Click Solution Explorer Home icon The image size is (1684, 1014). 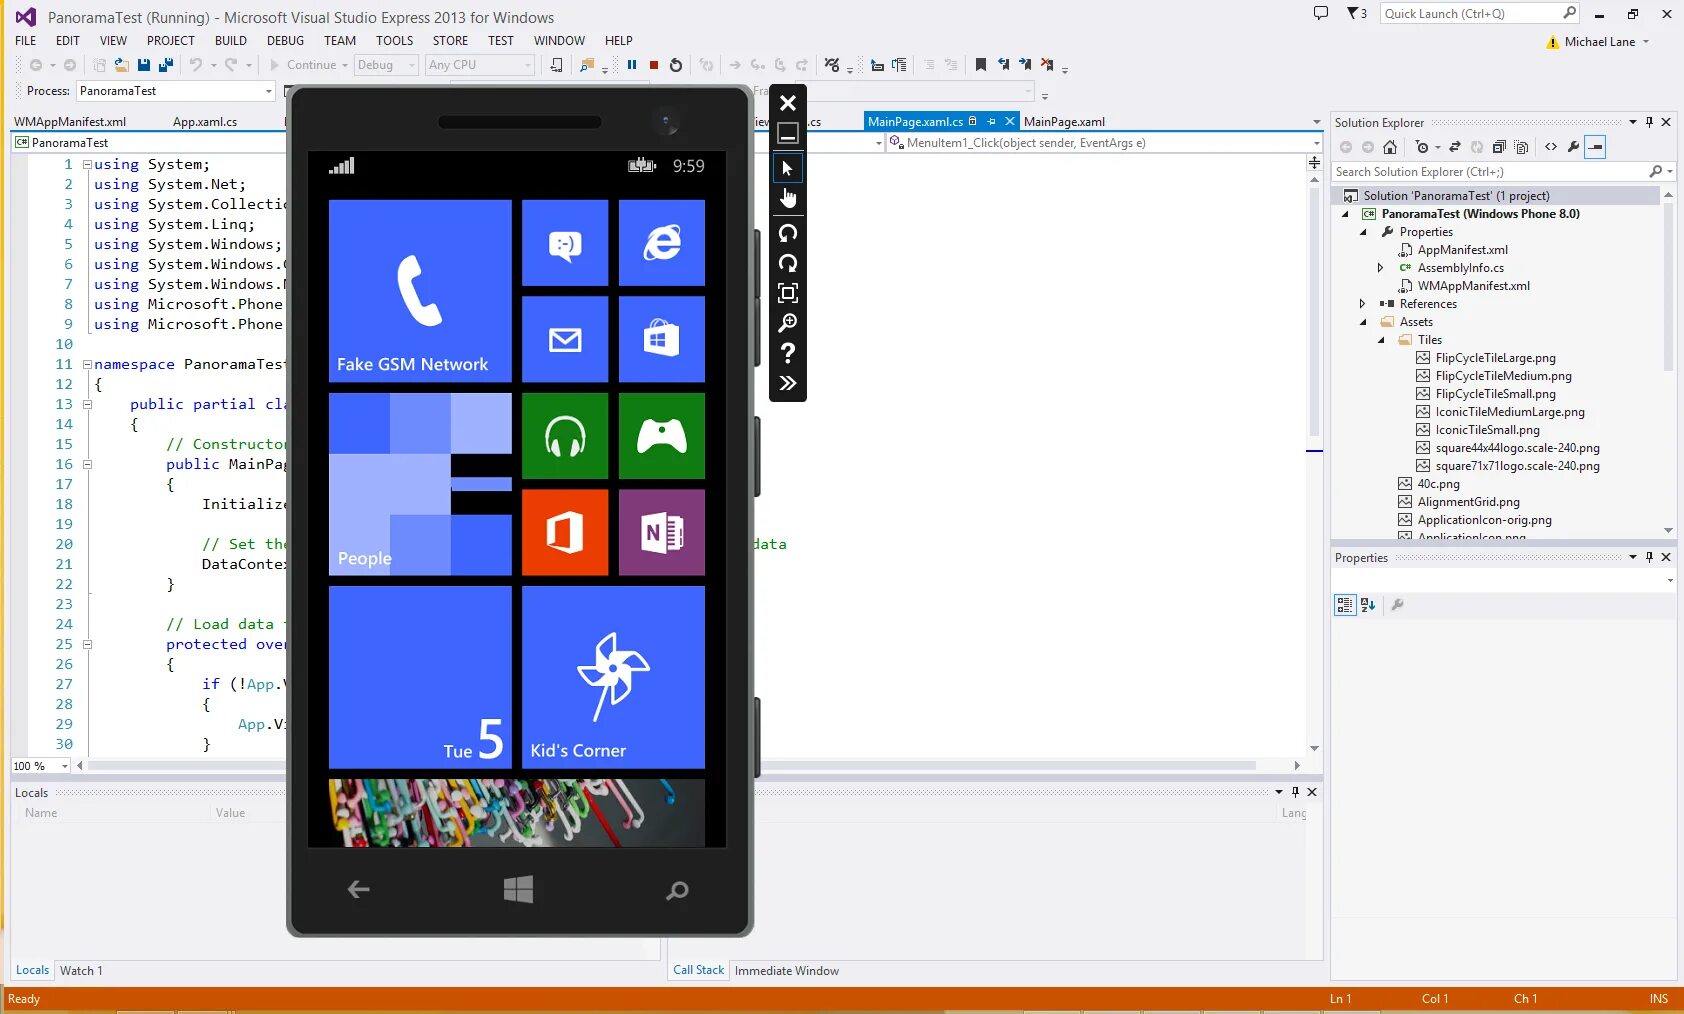(x=1390, y=147)
